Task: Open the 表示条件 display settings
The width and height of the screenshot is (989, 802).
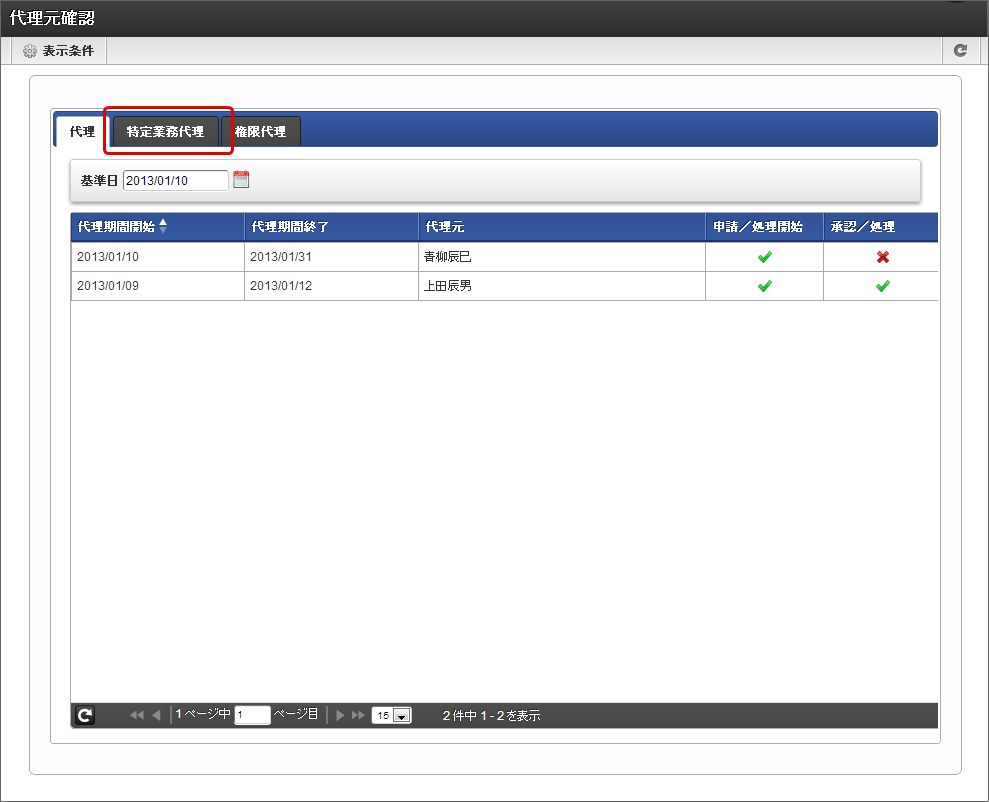Action: pyautogui.click(x=59, y=50)
